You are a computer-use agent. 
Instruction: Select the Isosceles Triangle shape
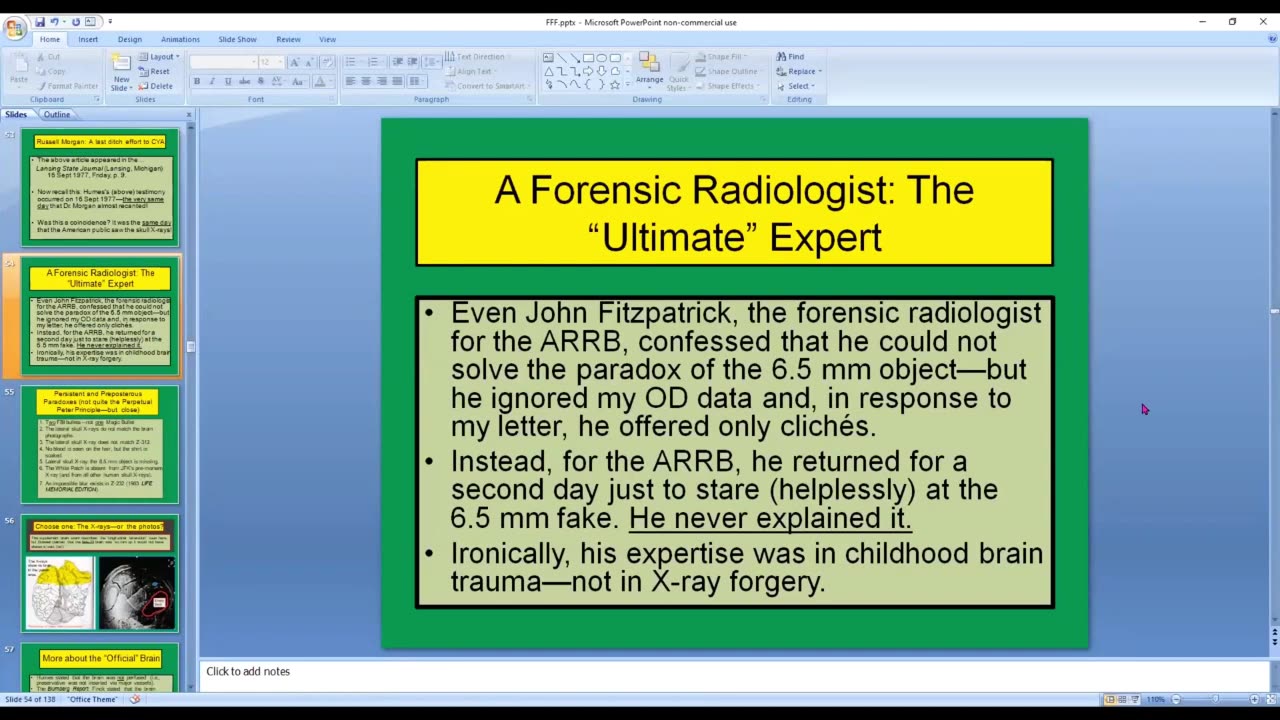pos(548,71)
